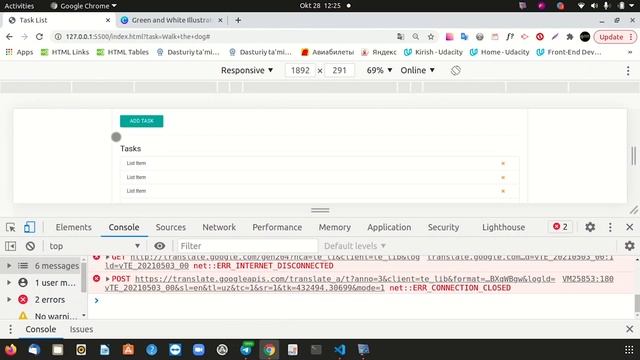
Task: Expand the GET error entry triangle
Action: pyautogui.click(x=107, y=257)
